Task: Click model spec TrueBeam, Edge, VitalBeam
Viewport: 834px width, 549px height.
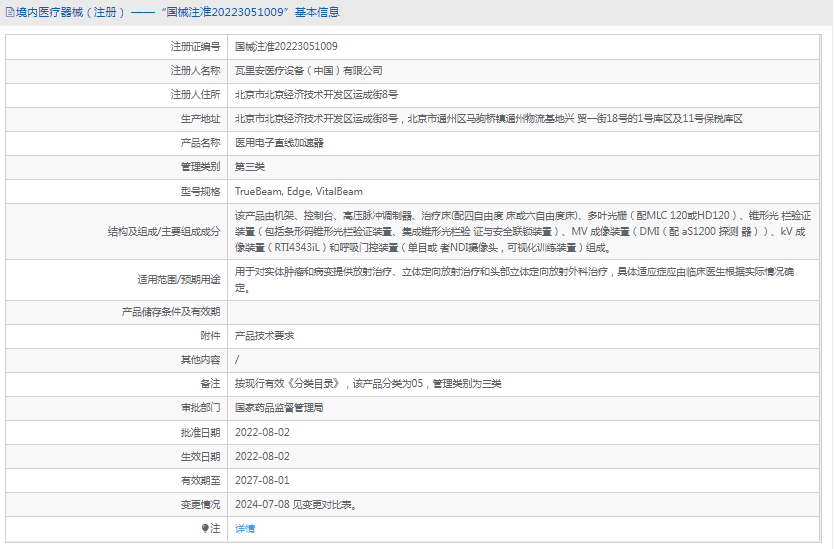Action: [298, 192]
